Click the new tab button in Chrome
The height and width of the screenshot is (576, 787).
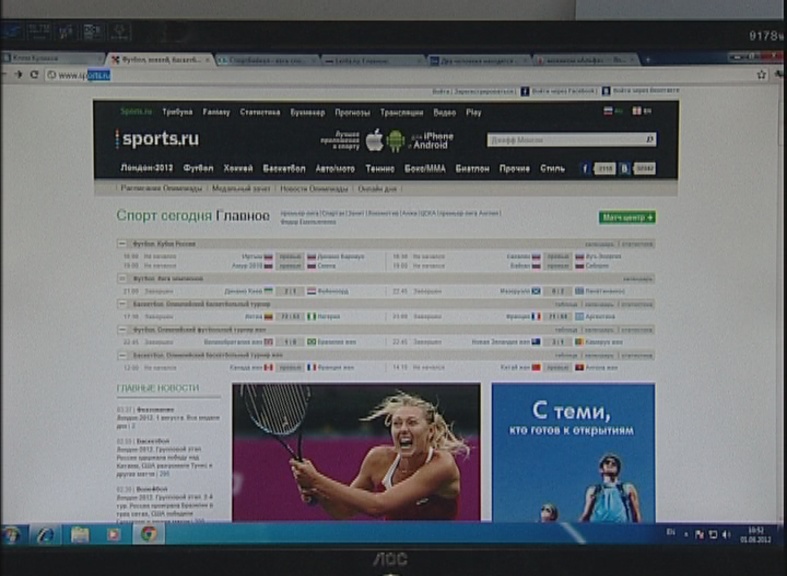click(x=648, y=60)
